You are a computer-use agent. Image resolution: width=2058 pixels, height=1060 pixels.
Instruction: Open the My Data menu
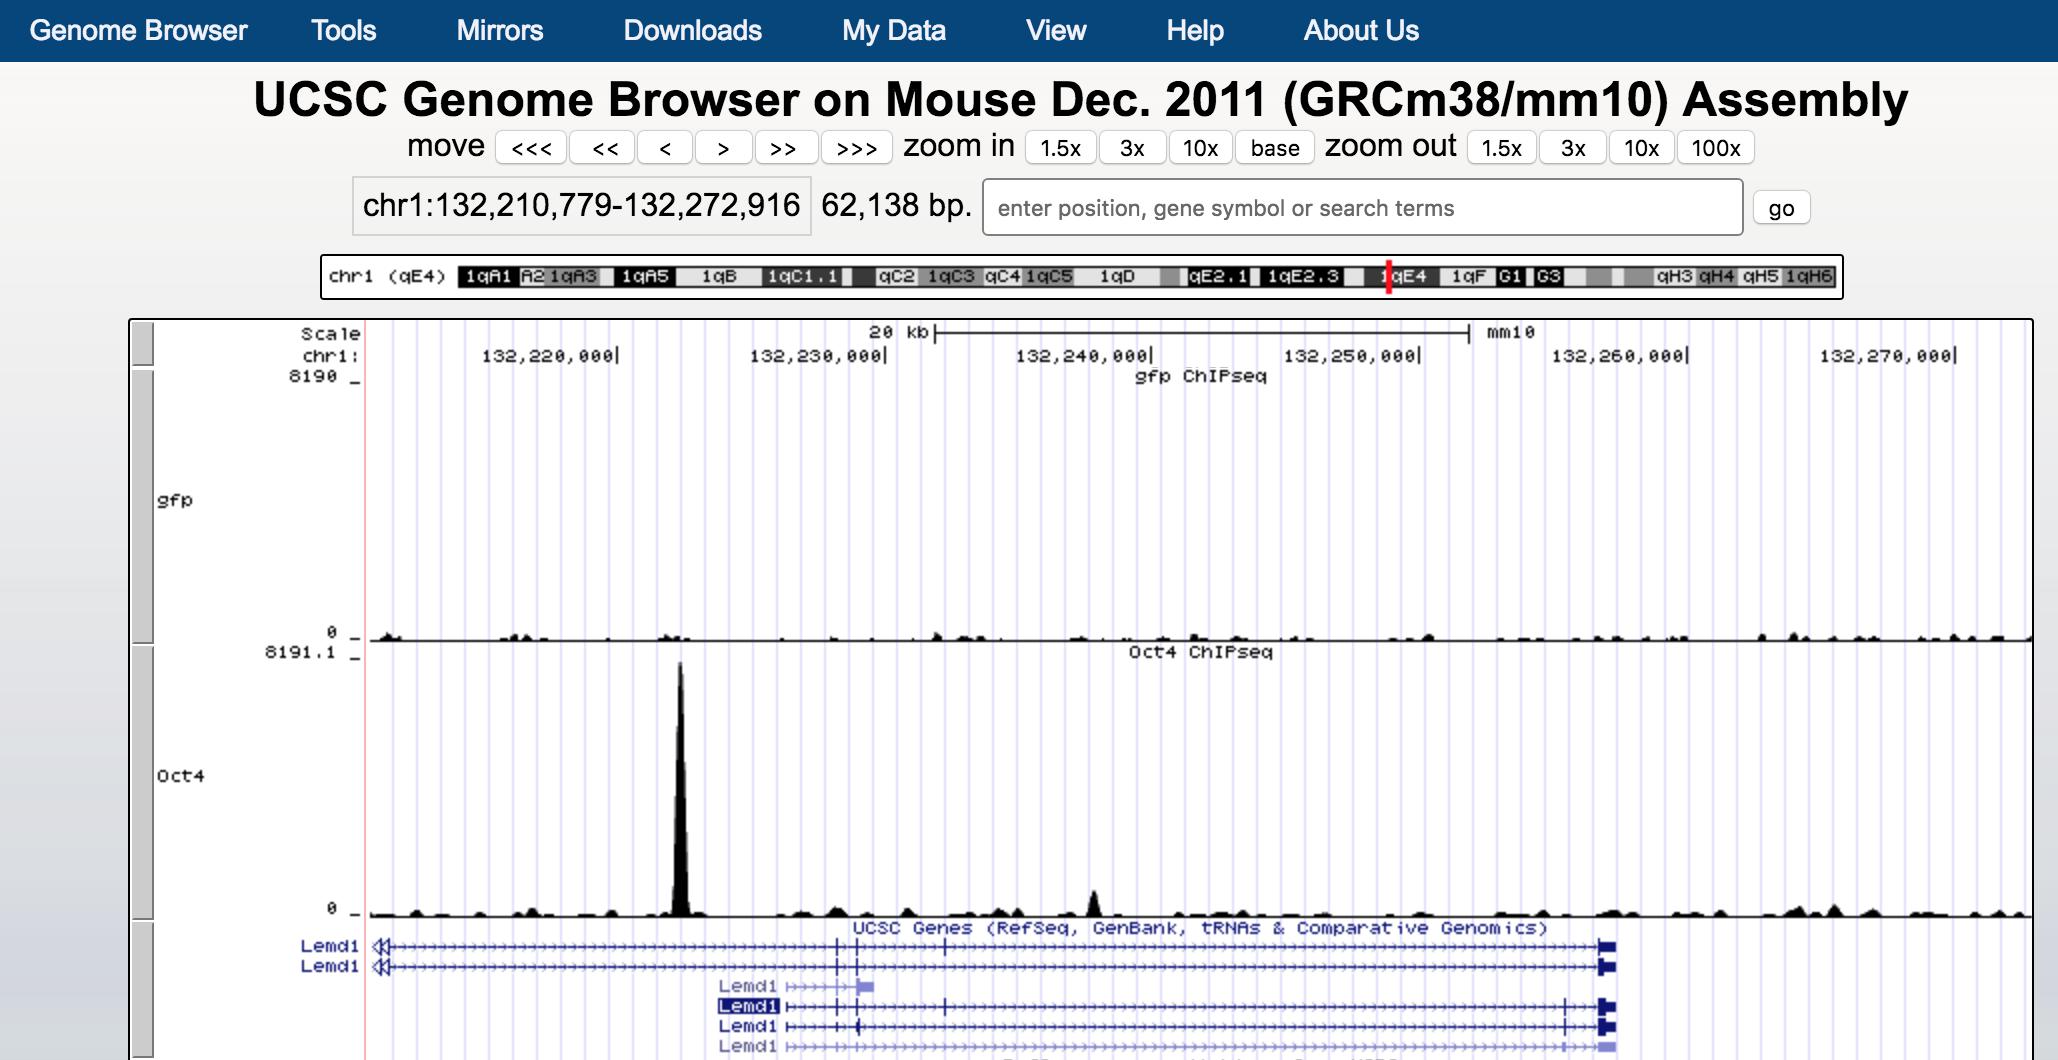click(893, 30)
